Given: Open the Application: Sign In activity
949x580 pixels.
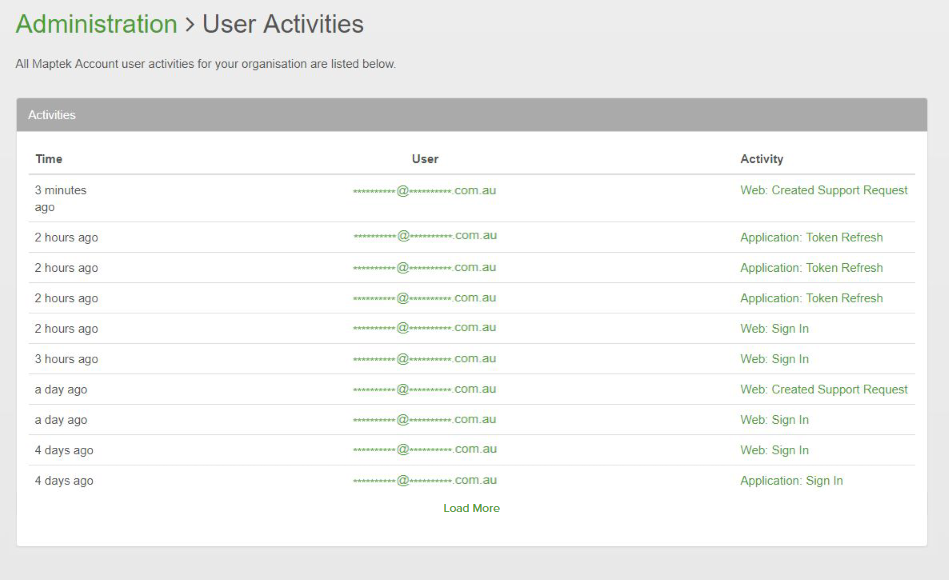Looking at the screenshot, I should point(791,481).
